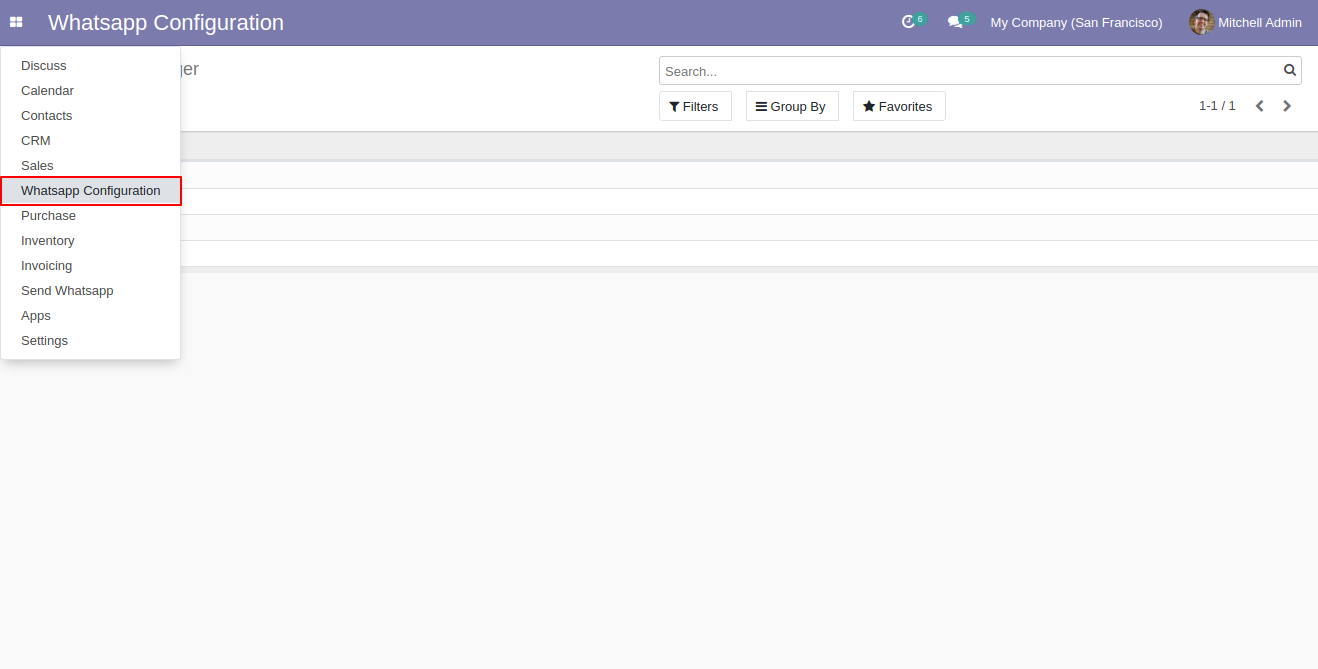Click the 1-1 / 1 pager counter
Image resolution: width=1318 pixels, height=669 pixels.
point(1217,106)
